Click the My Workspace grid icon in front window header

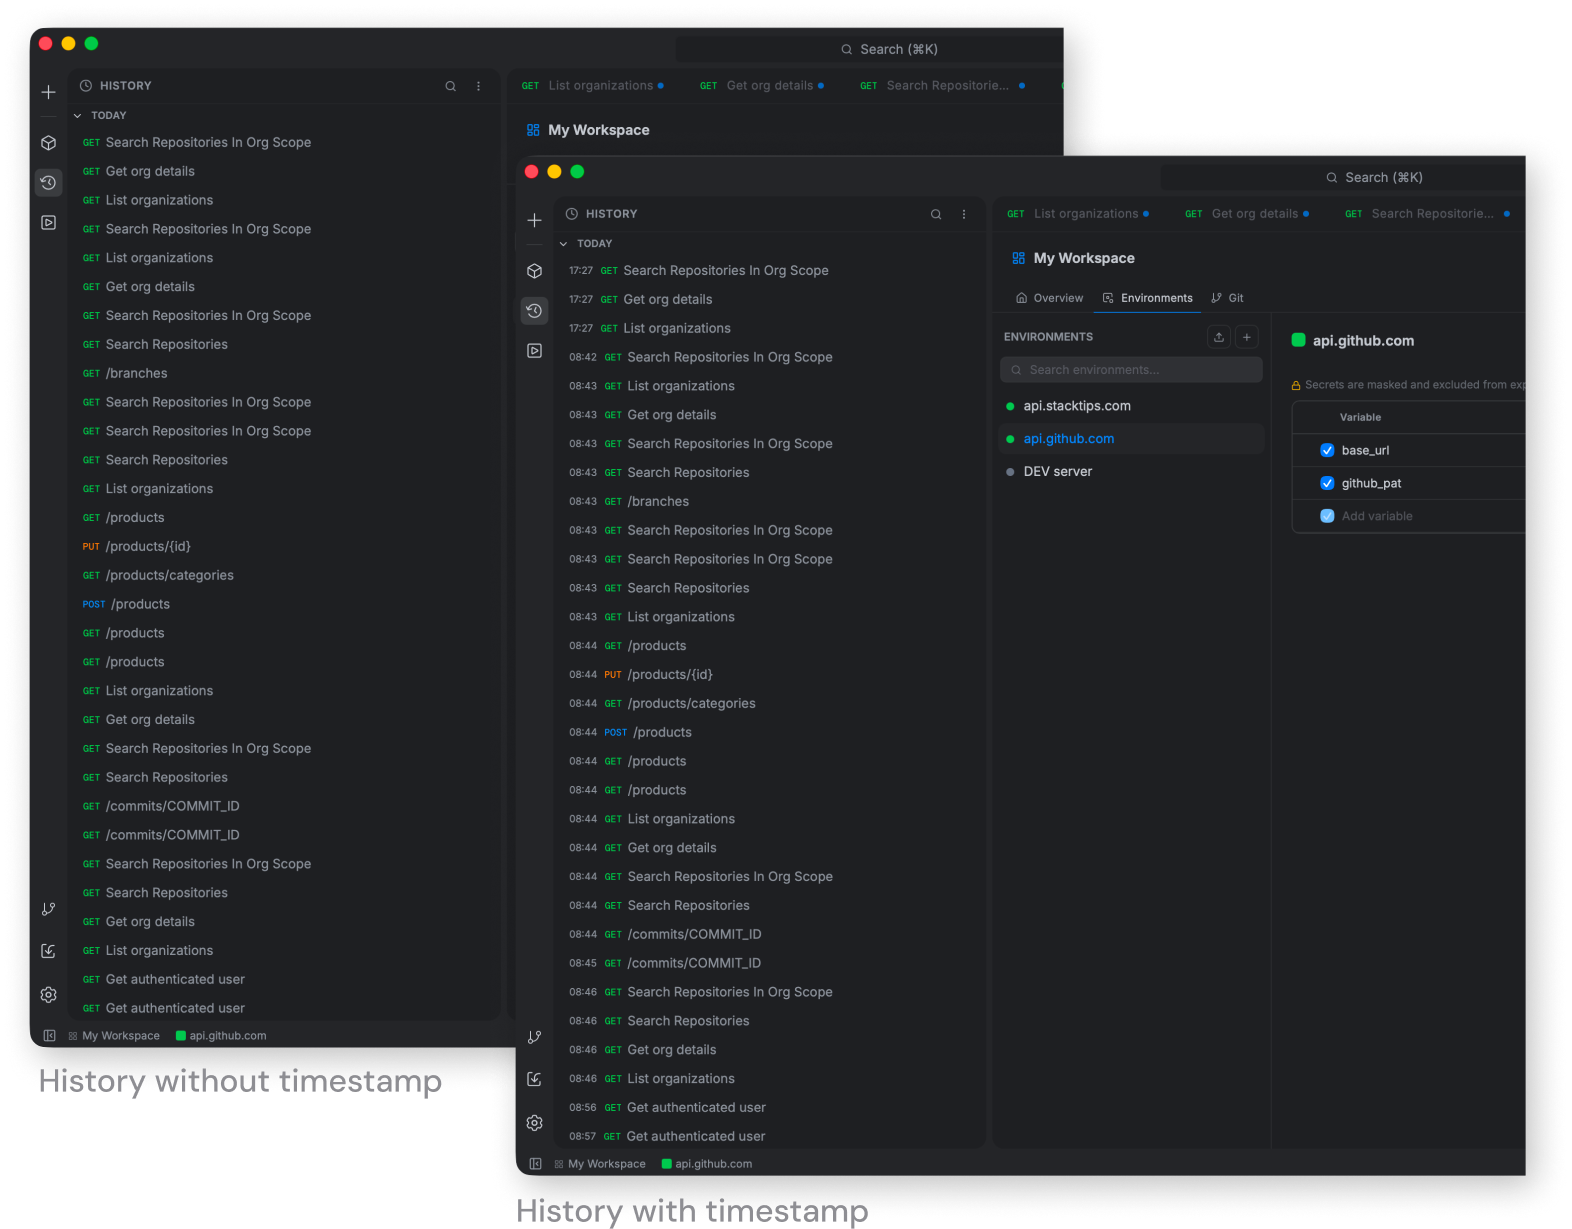click(1018, 258)
